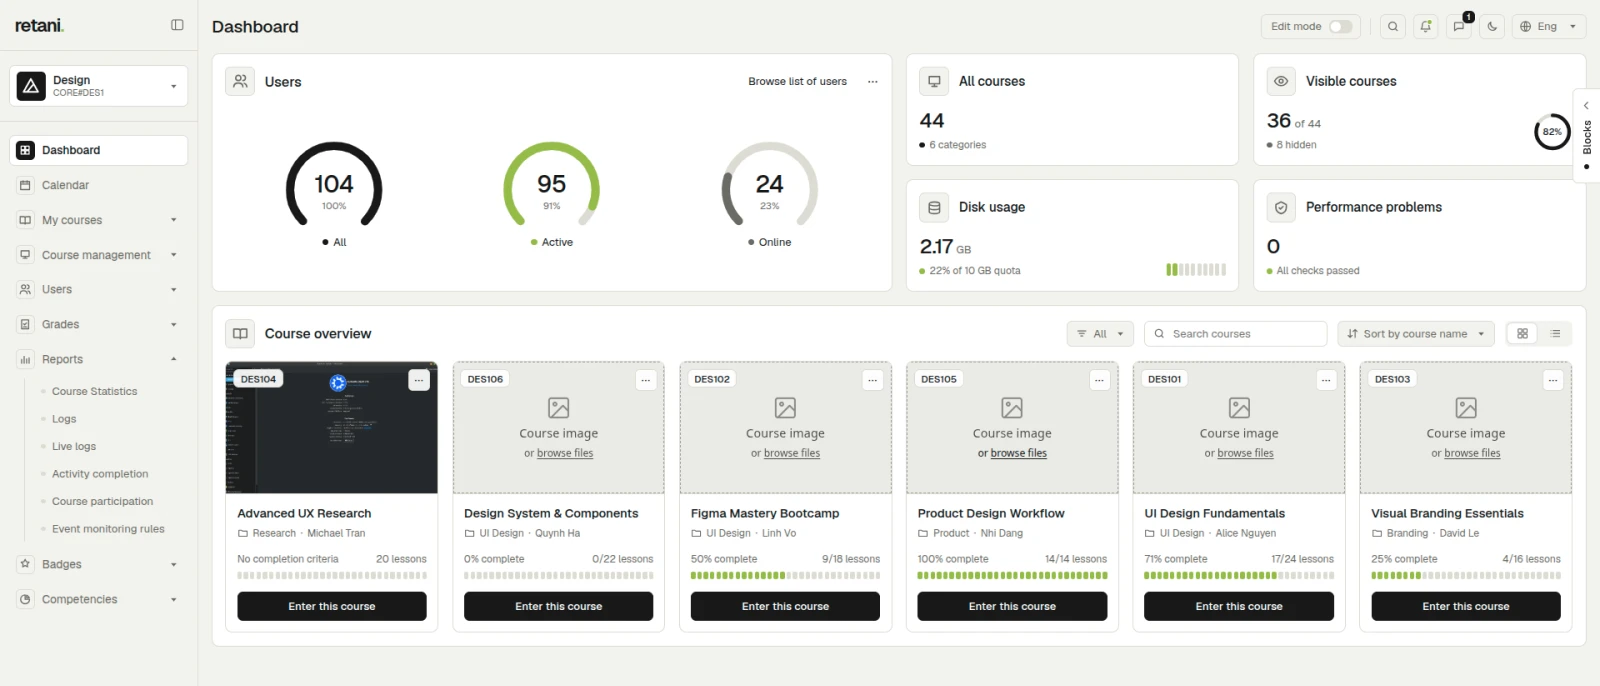This screenshot has height=686, width=1600.
Task: Click the Disk usage database icon
Action: tap(934, 207)
